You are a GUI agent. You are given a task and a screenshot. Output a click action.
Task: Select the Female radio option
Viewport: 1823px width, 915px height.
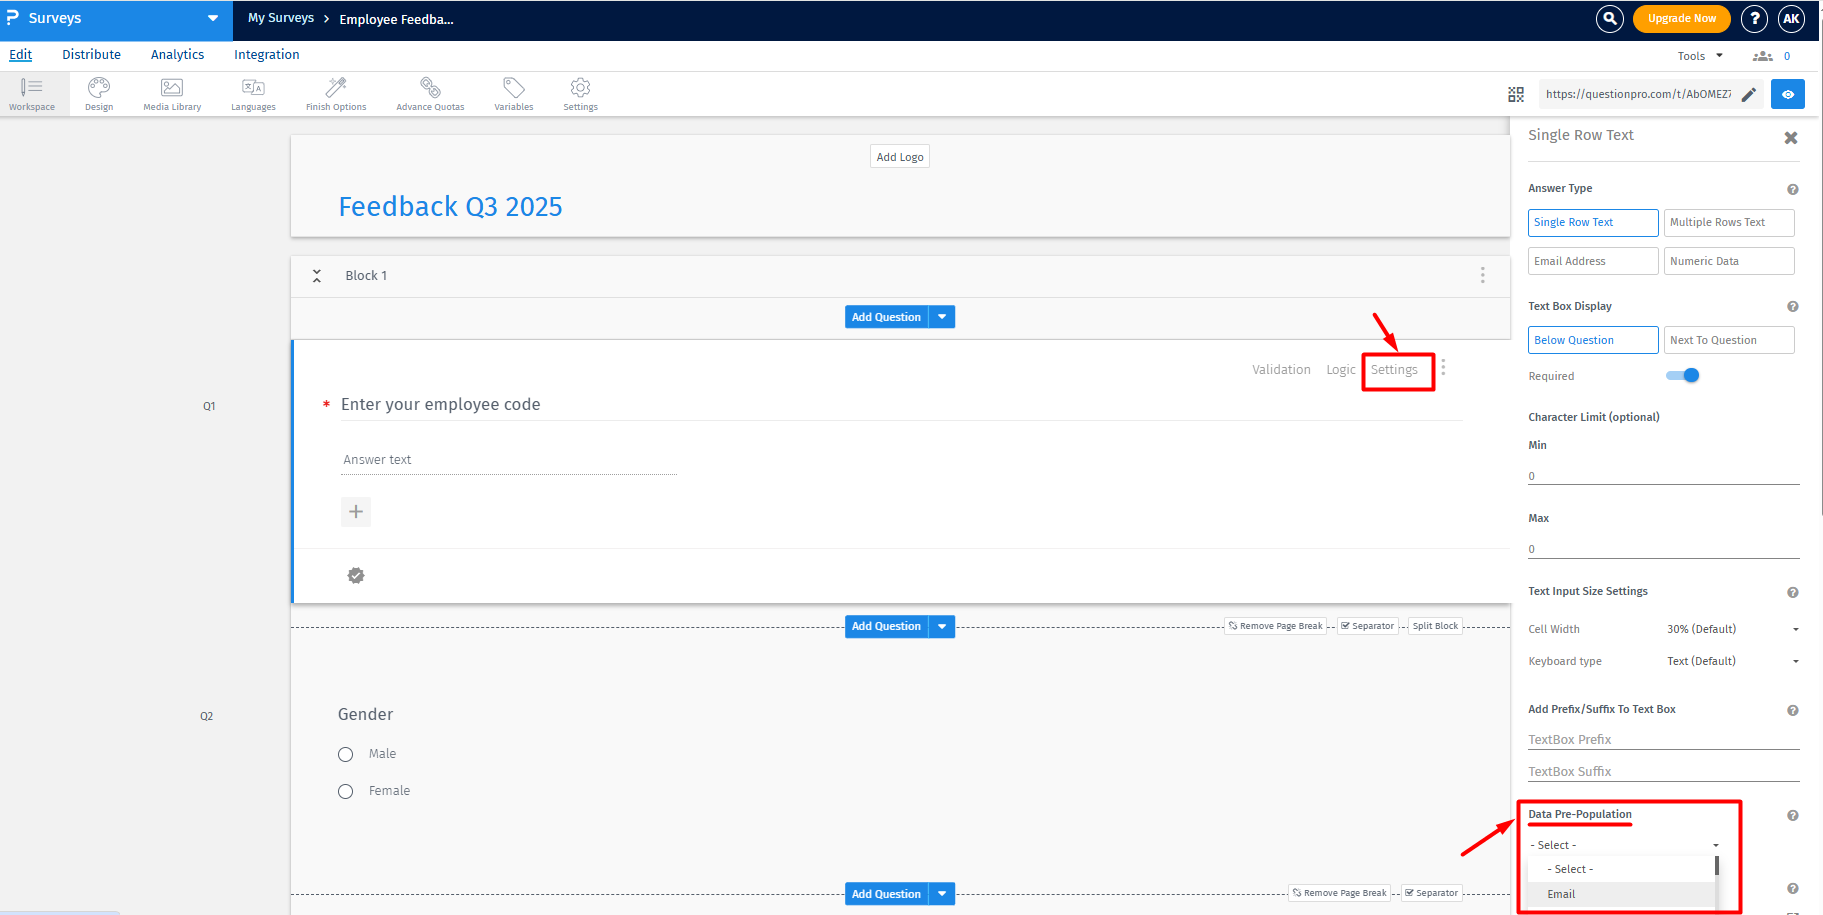click(346, 791)
